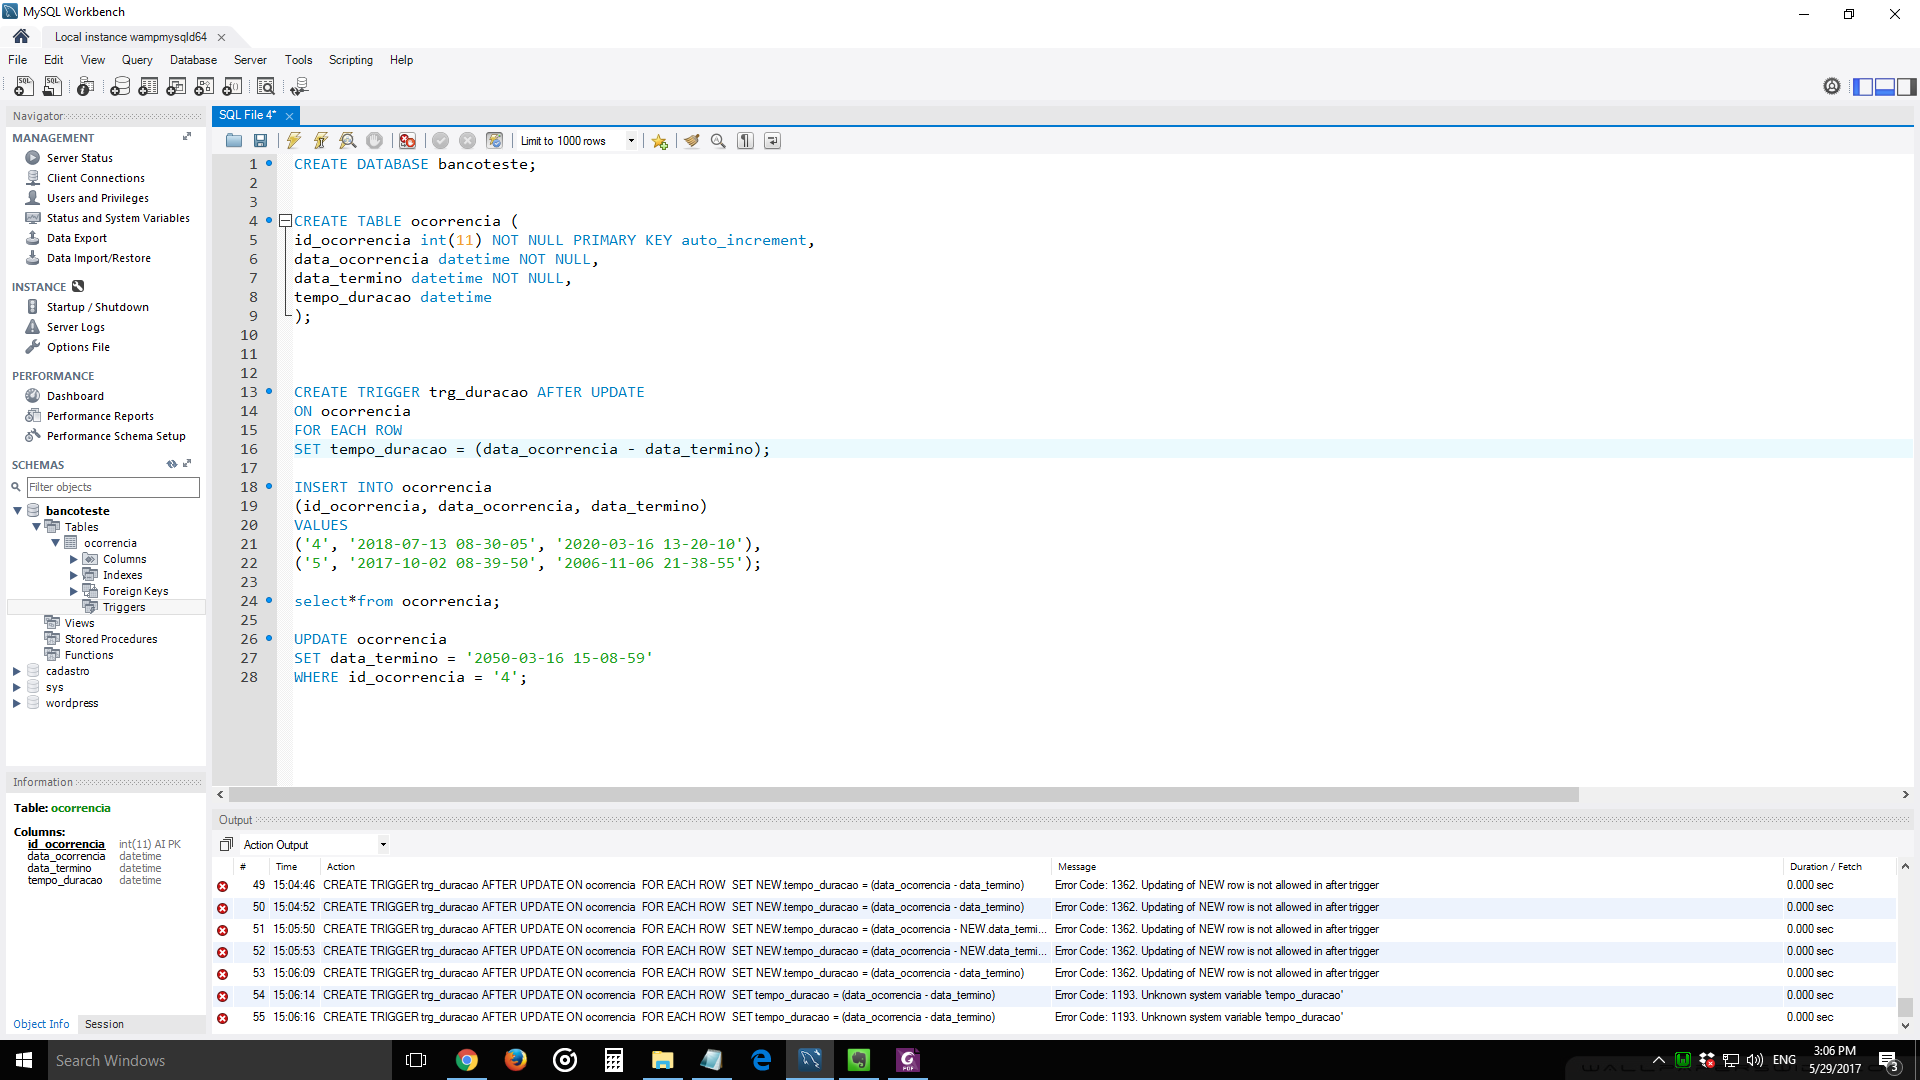Screen dimensions: 1920x1080
Task: Commit transaction icon
Action: coord(441,141)
